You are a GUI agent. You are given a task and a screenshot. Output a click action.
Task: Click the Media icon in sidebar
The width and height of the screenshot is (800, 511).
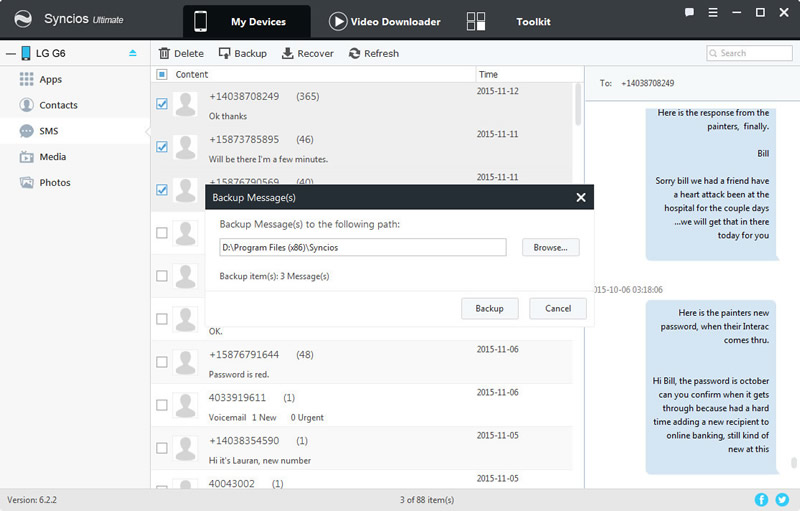tap(27, 157)
